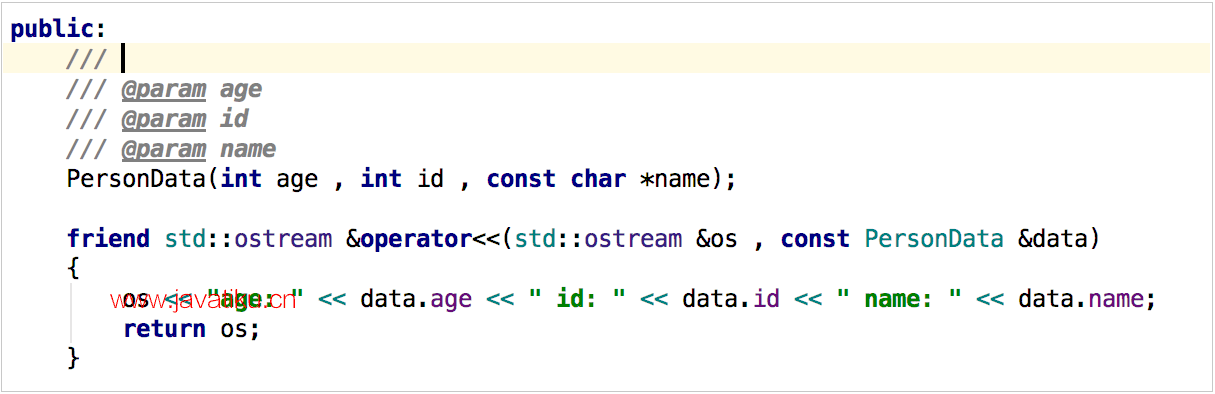Image resolution: width=1215 pixels, height=394 pixels.
Task: Place cursor after the empty /// comment
Action: point(122,59)
